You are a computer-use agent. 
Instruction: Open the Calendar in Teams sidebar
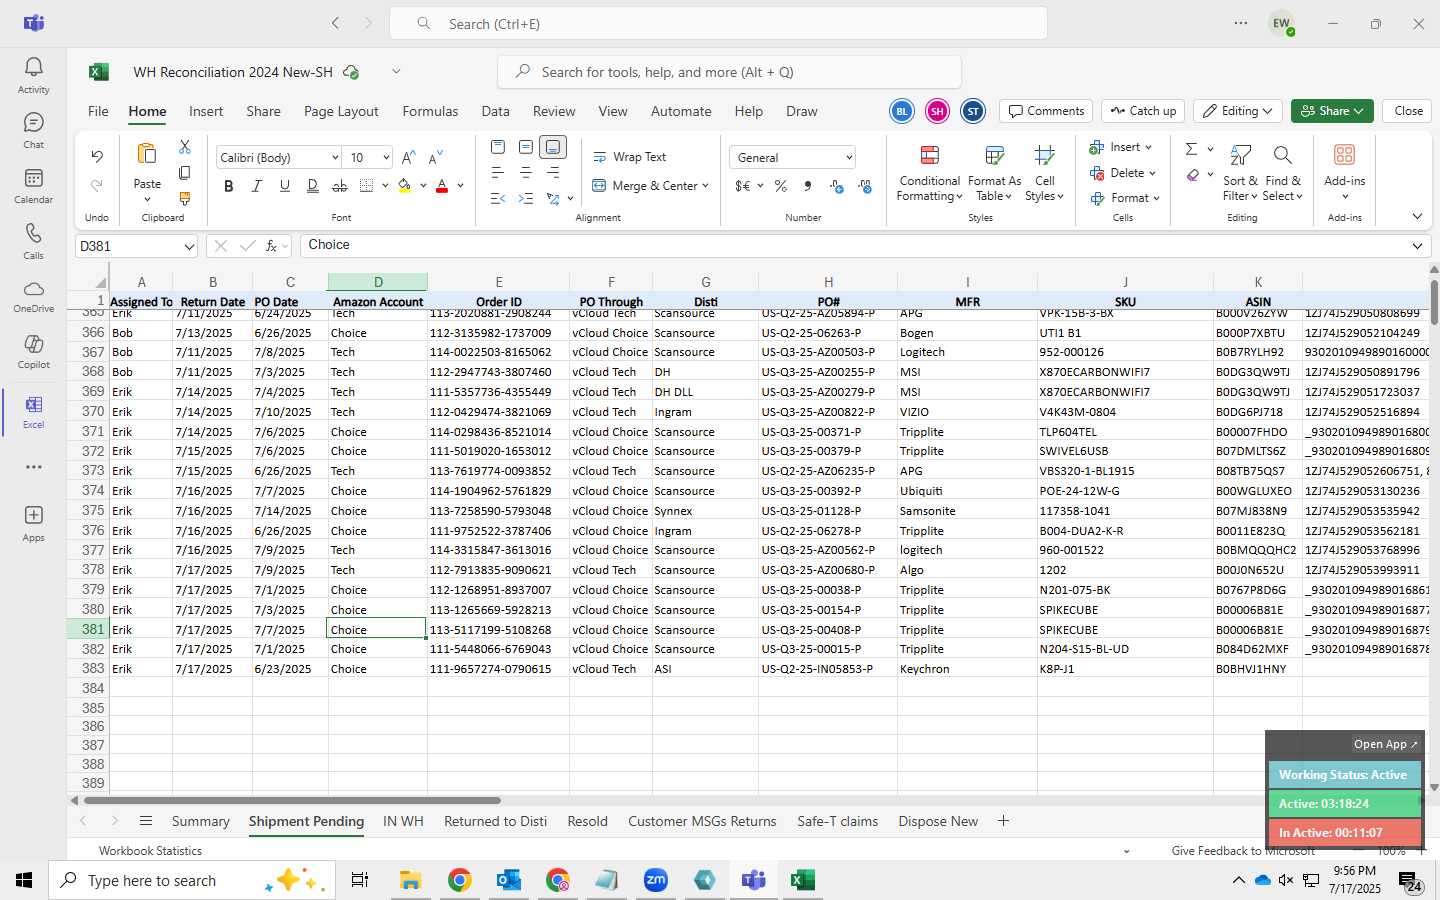coord(33,185)
